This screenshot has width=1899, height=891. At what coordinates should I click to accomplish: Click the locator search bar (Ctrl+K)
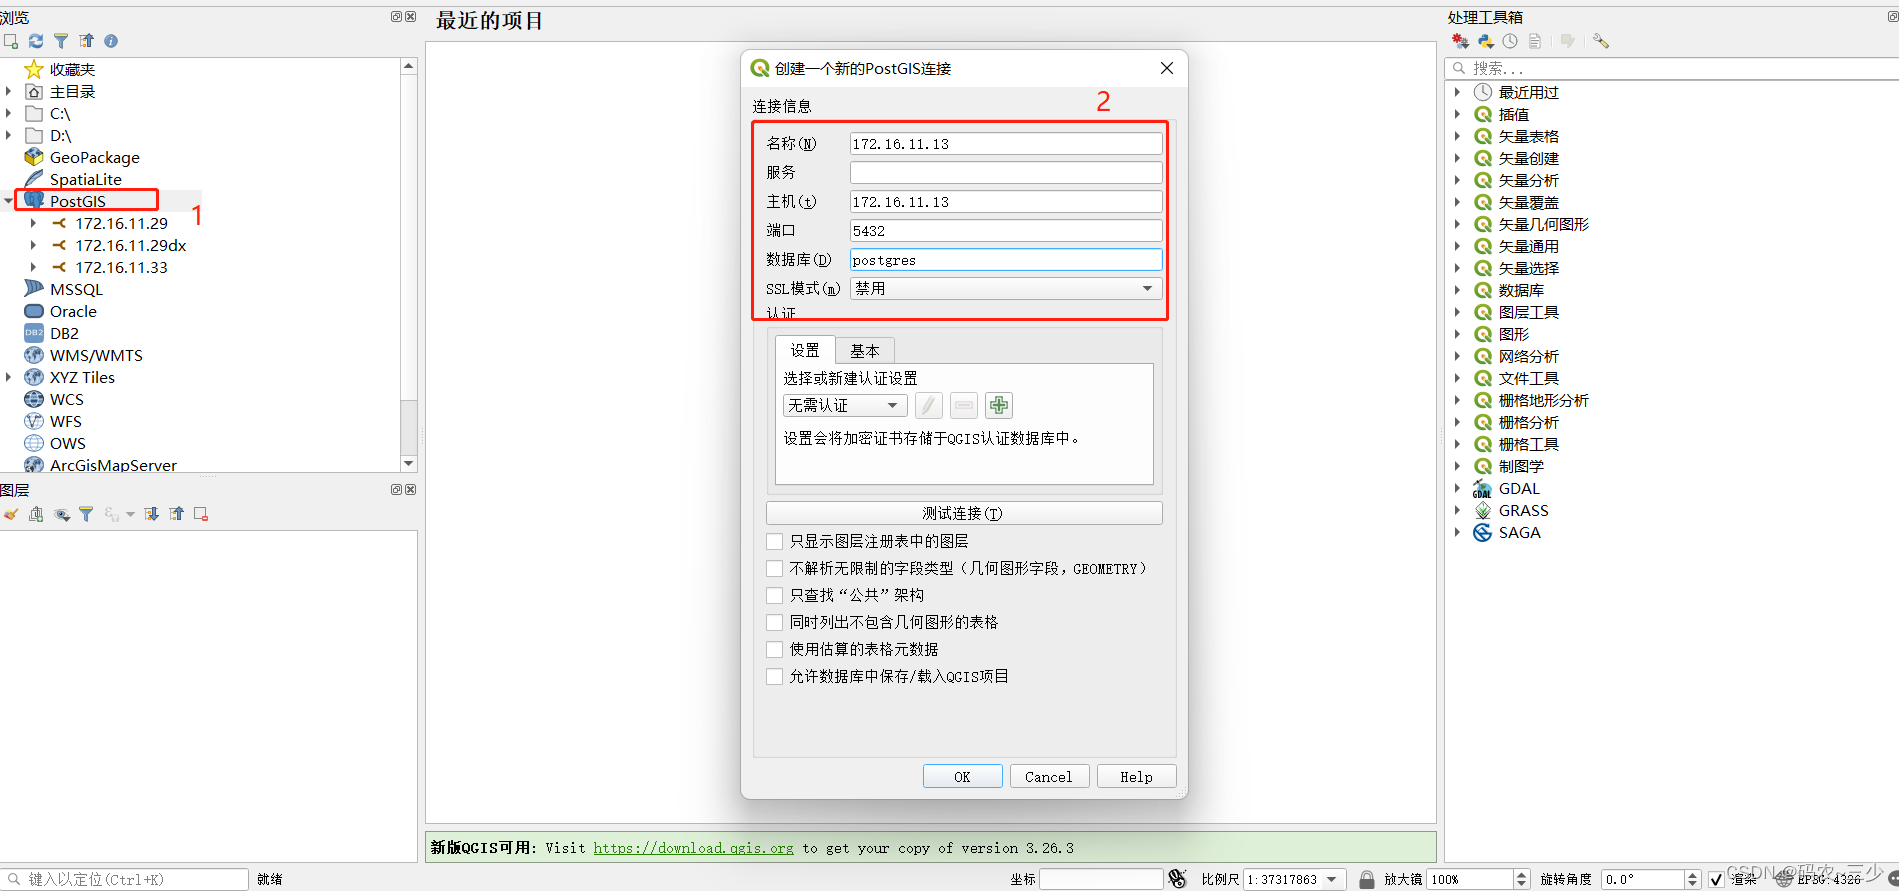[124, 879]
